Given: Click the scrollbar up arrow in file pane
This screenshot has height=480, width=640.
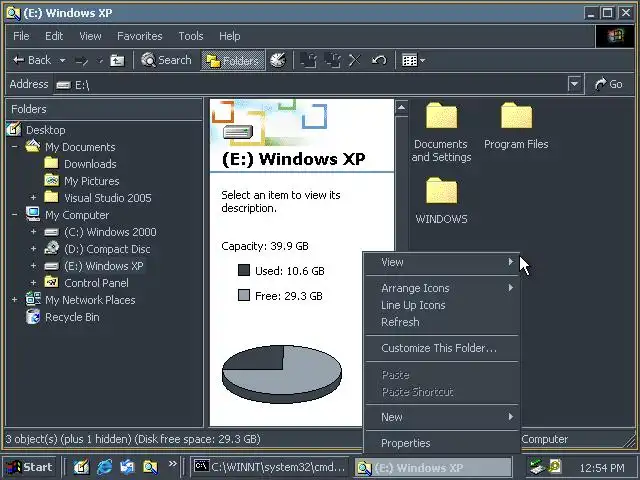Looking at the screenshot, I should pyautogui.click(x=401, y=108).
